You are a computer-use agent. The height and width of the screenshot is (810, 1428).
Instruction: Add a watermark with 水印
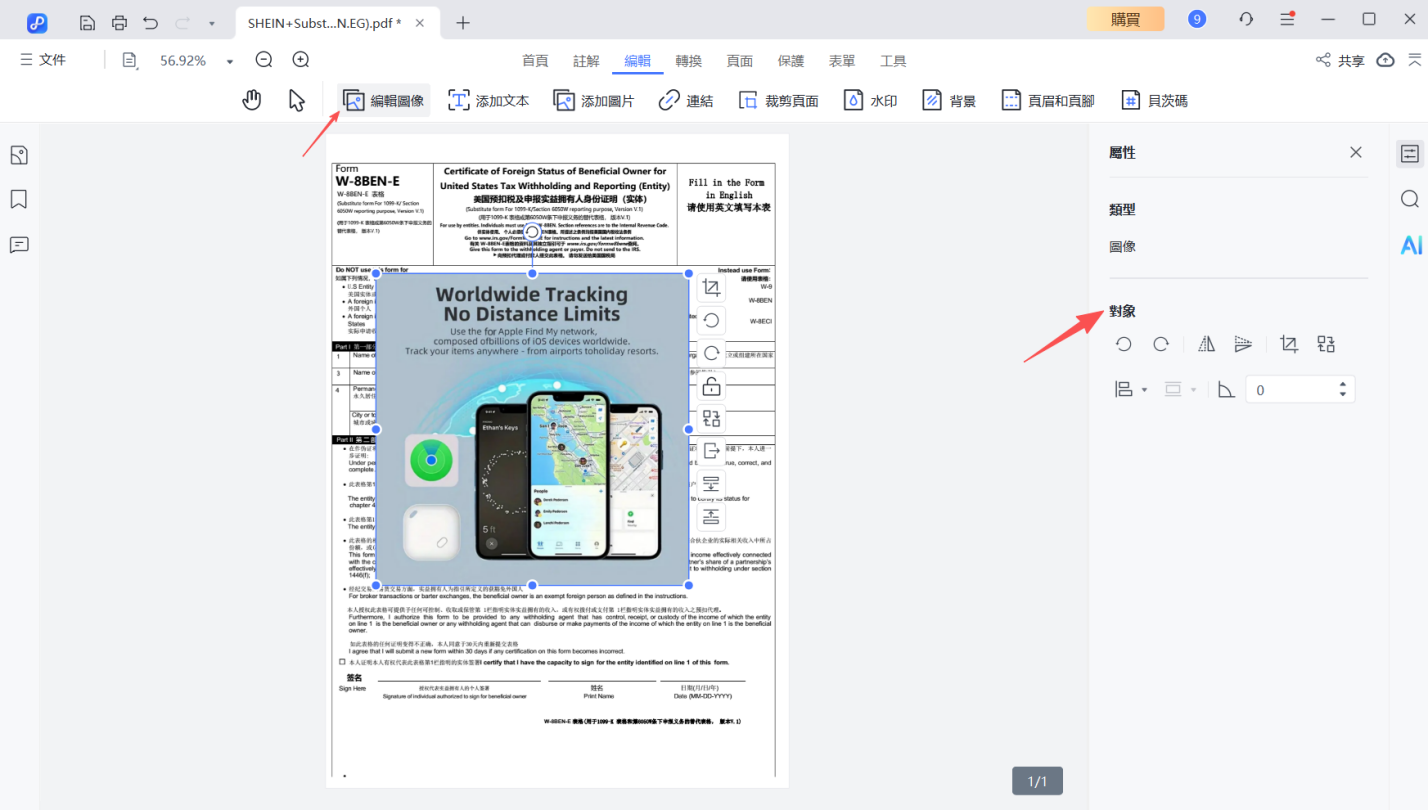[x=869, y=100]
